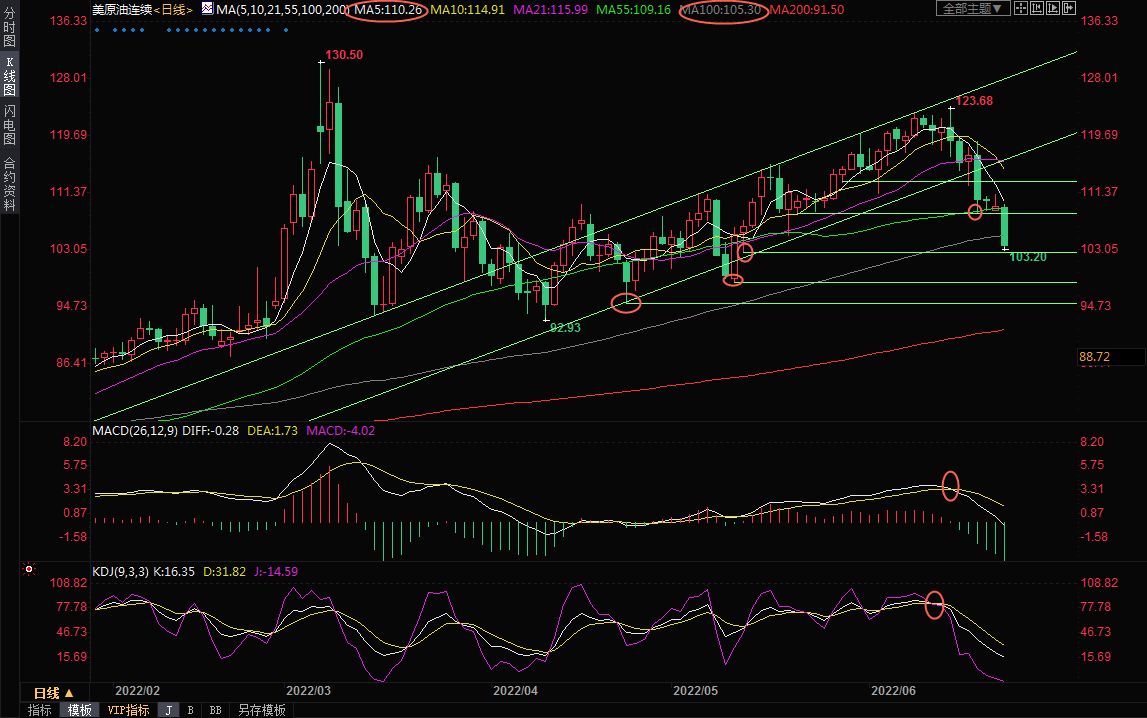Toggle the BB indicator button
The image size is (1147, 718).
(215, 710)
